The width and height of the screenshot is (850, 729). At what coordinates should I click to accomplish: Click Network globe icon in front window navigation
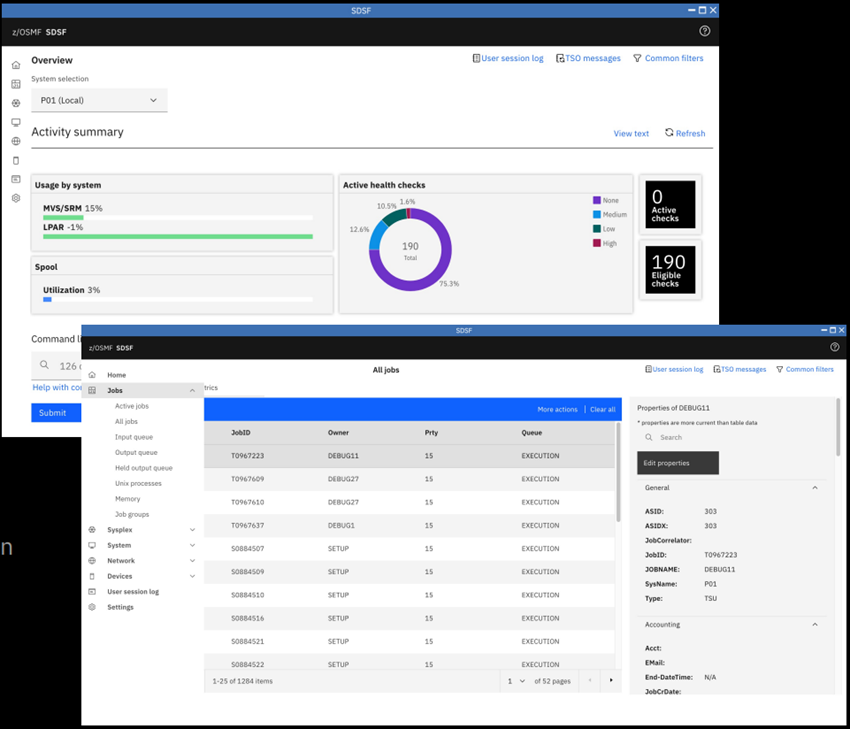tap(92, 560)
